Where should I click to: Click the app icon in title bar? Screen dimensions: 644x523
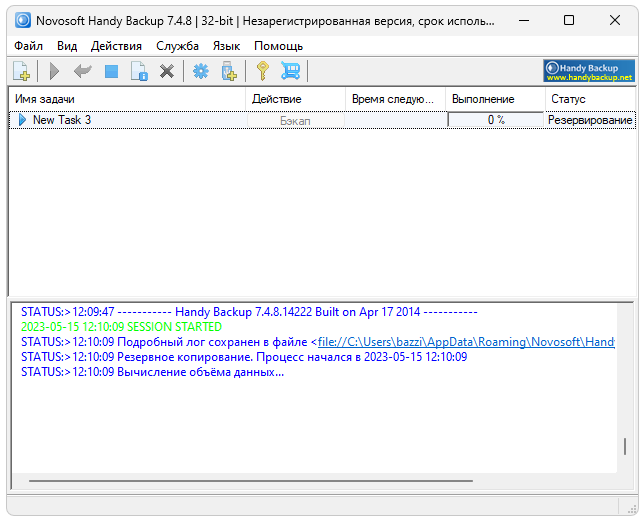tap(23, 20)
